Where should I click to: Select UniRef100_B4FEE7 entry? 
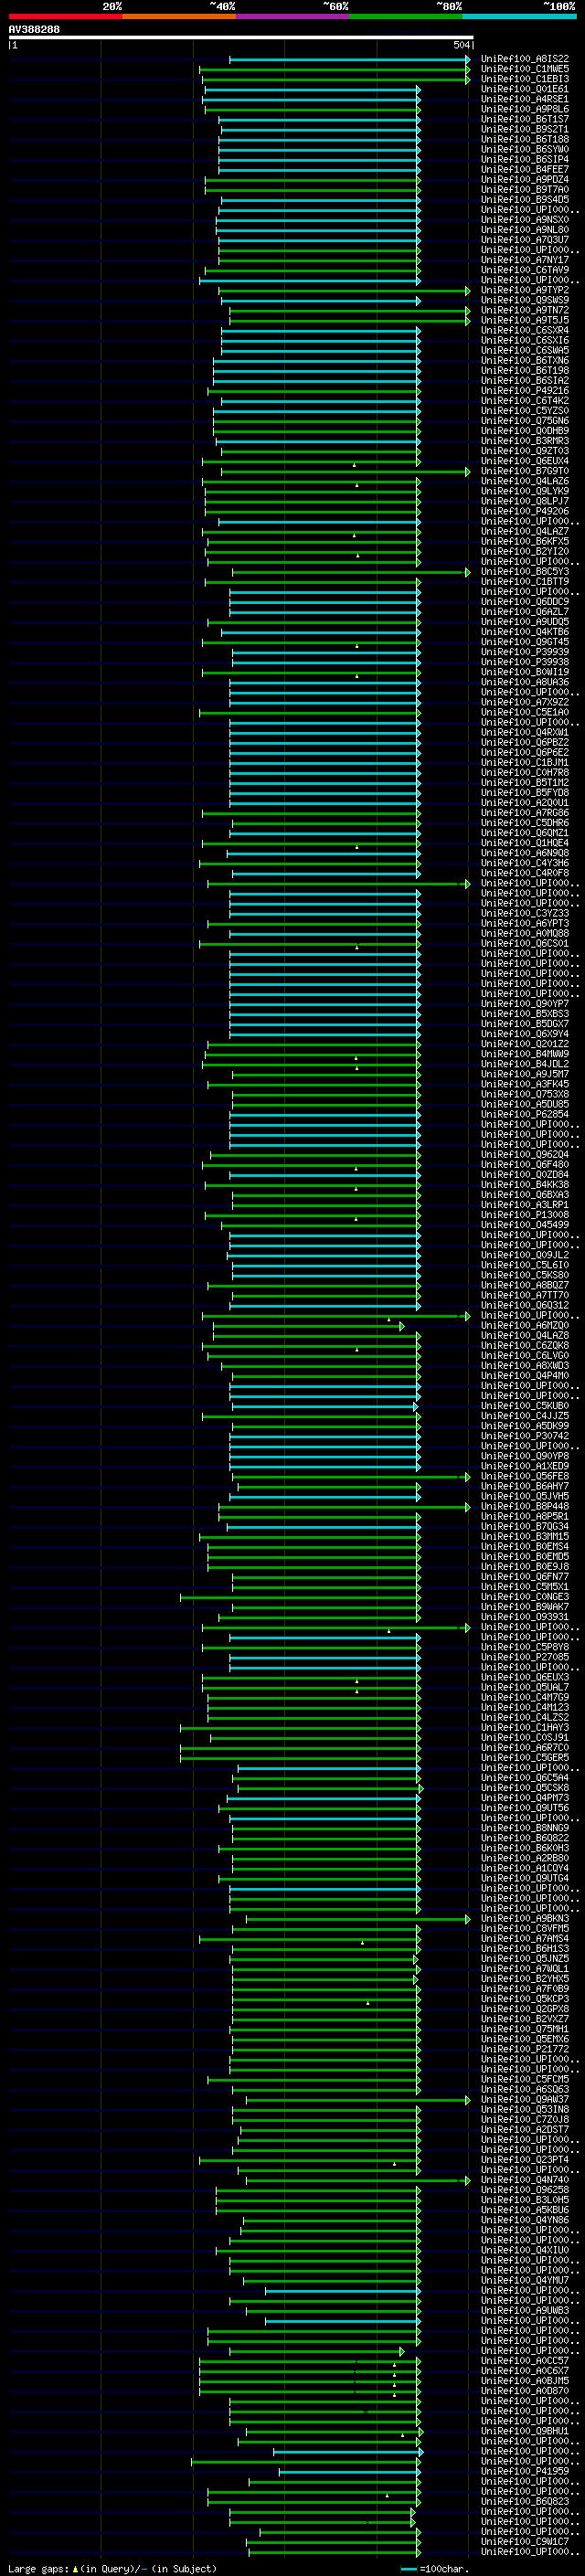click(525, 170)
